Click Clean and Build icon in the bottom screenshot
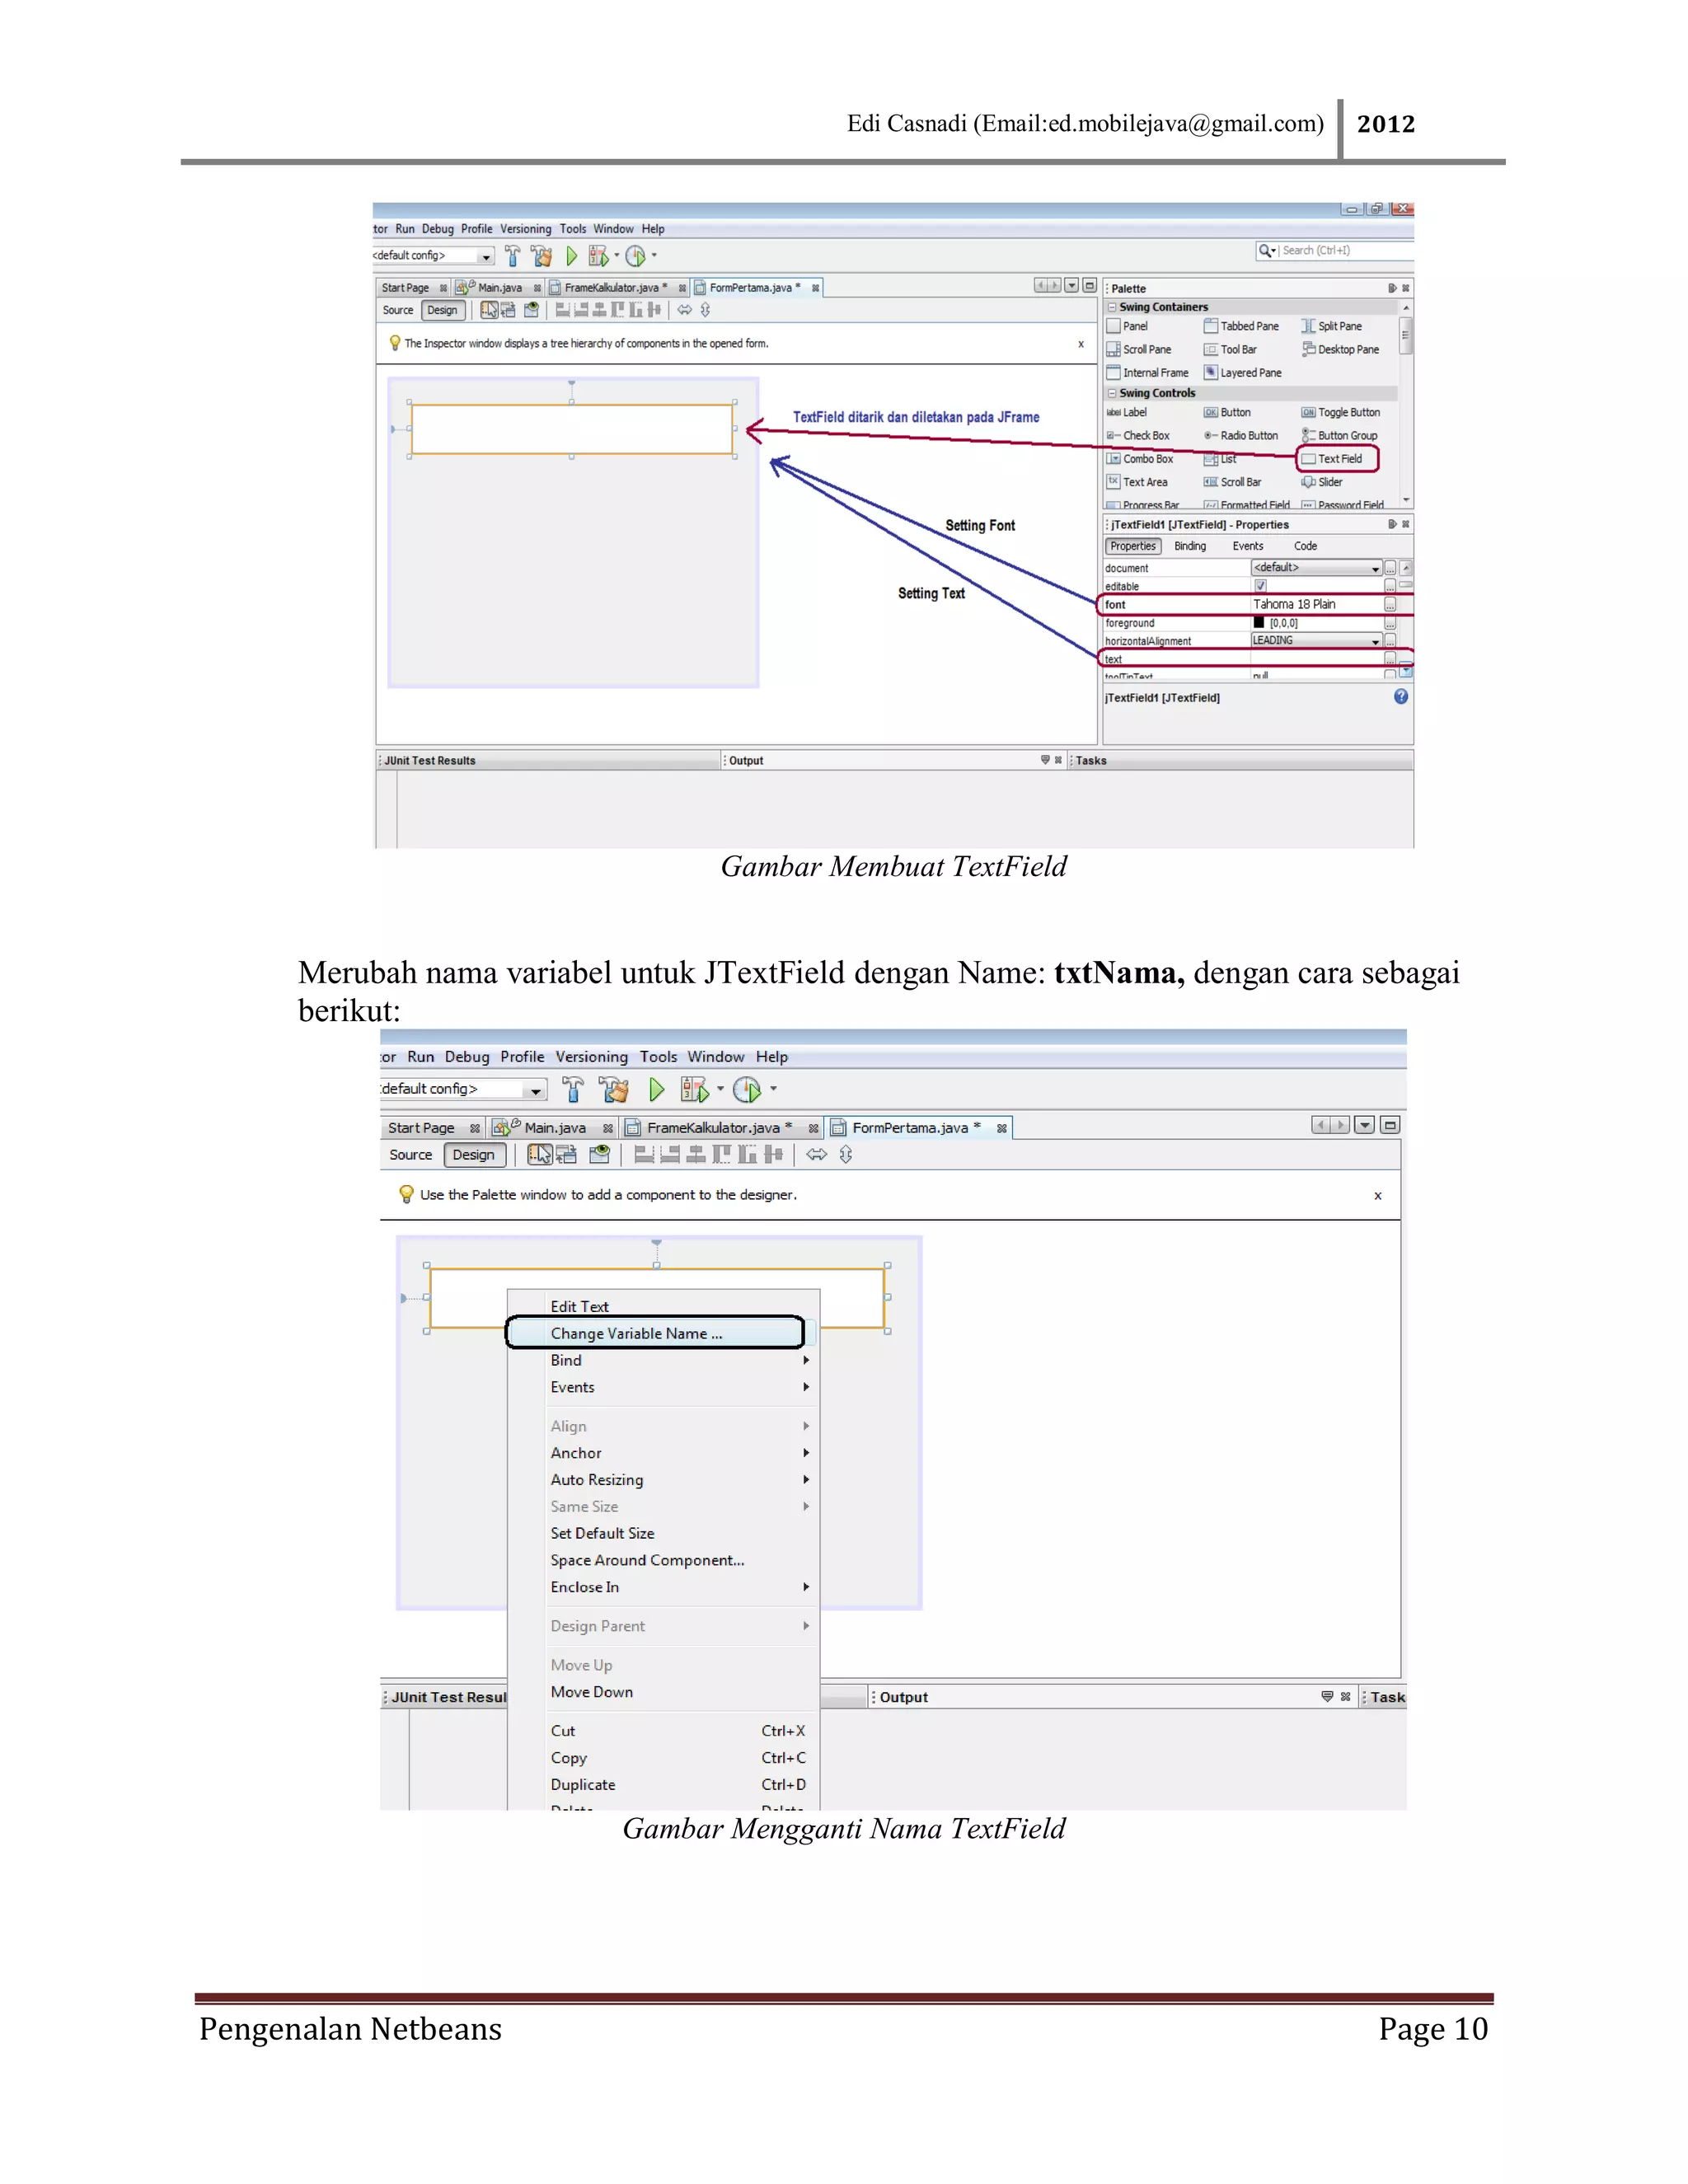 click(x=613, y=1089)
